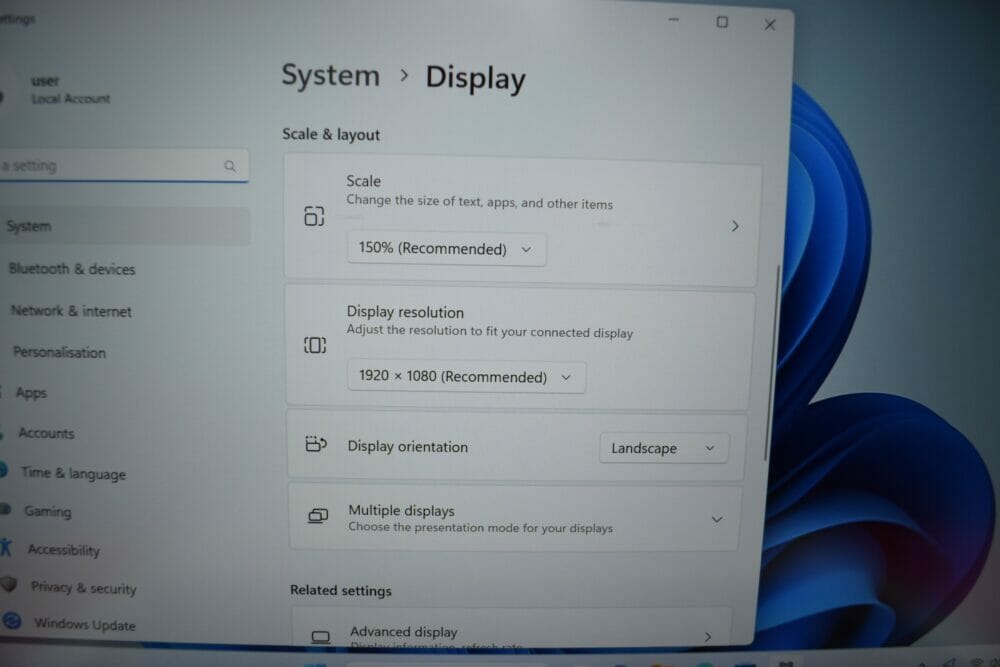Click the Accessibility sidebar icon
Image resolution: width=1000 pixels, height=667 pixels.
click(x=6, y=547)
